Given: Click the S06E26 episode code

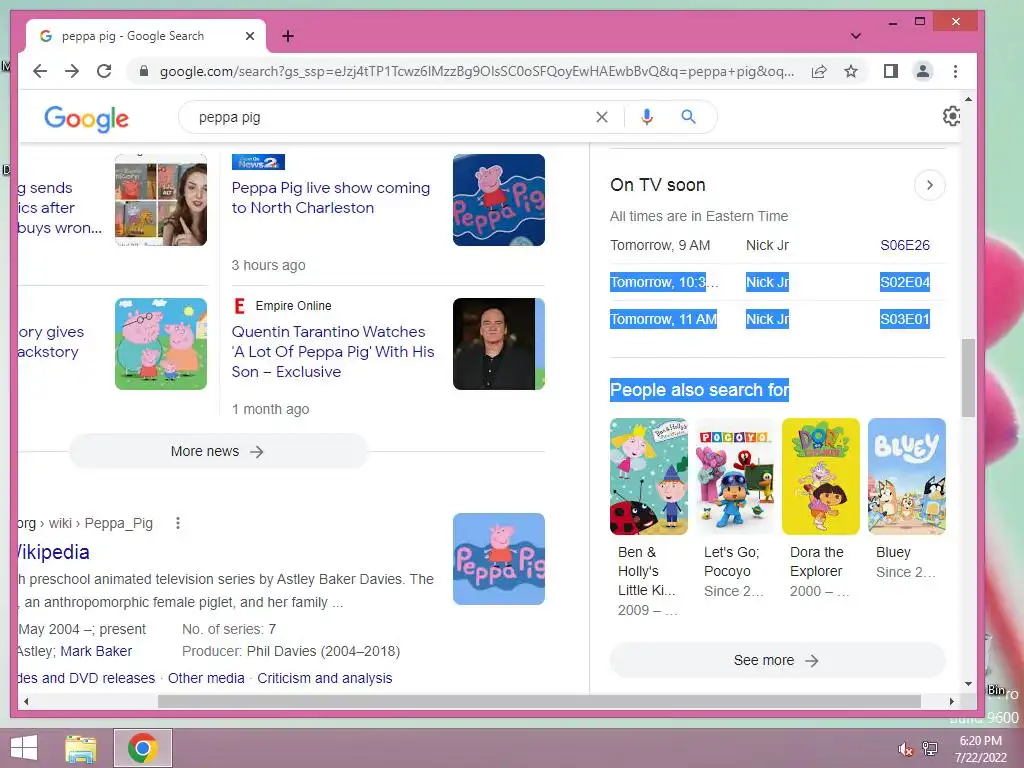Looking at the screenshot, I should 904,246.
